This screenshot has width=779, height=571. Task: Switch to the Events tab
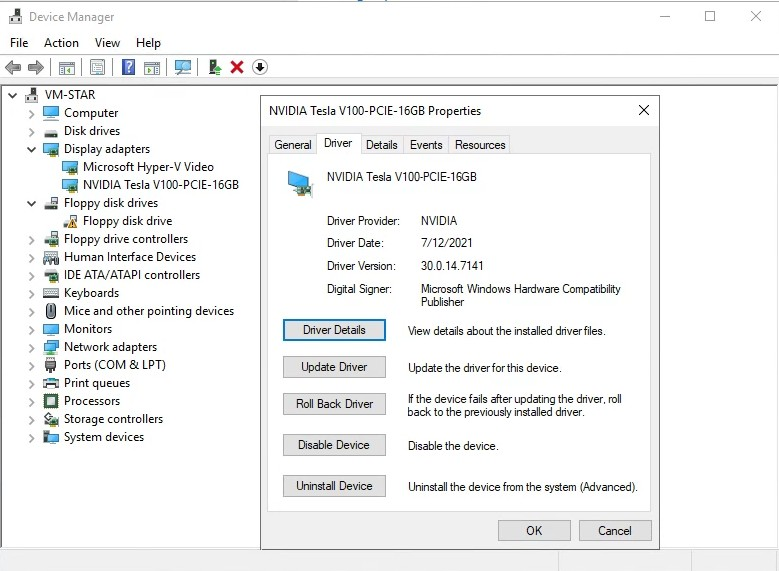(426, 145)
